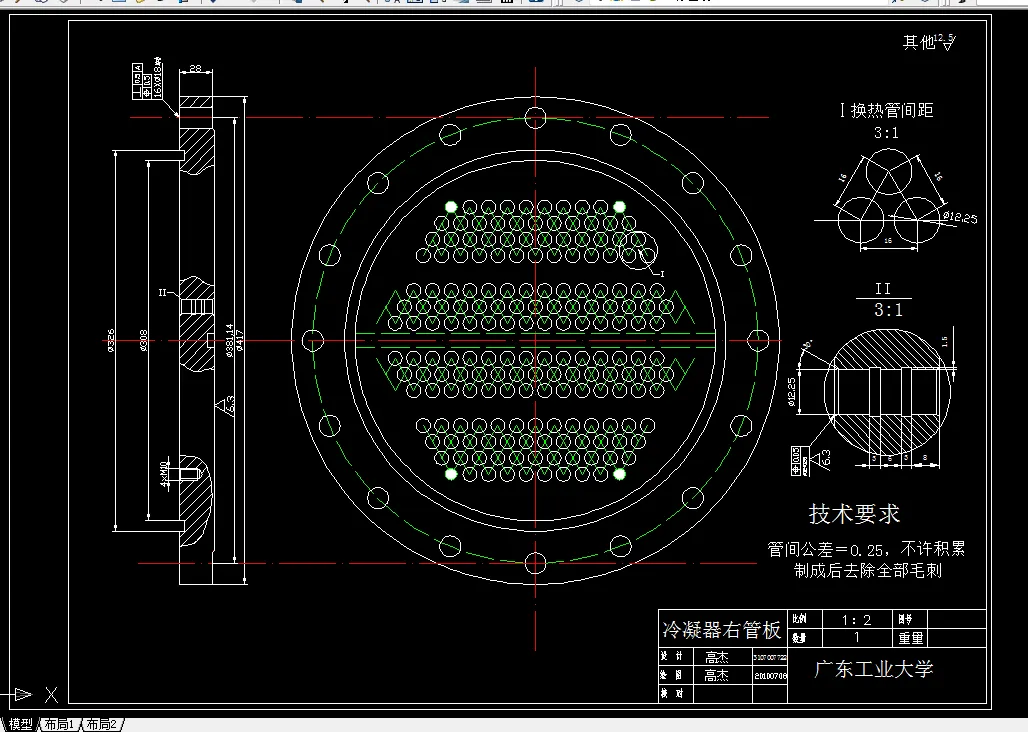The width and height of the screenshot is (1028, 732).
Task: Click the 4×M10 thread callout
Action: 165,474
